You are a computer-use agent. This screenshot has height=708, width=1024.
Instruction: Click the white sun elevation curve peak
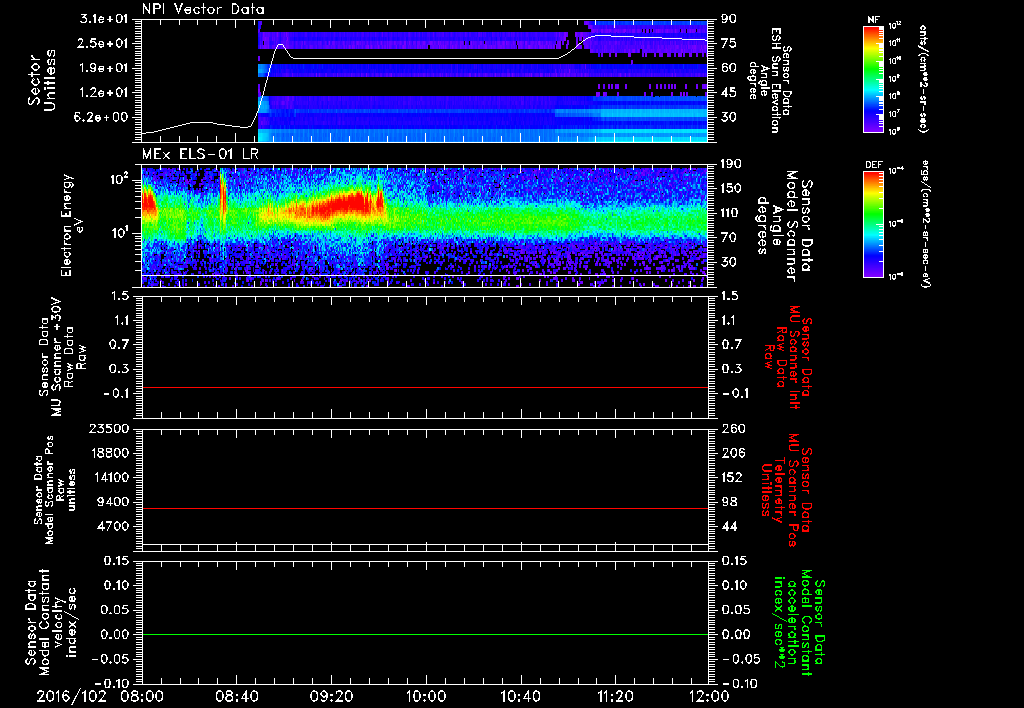pos(281,45)
